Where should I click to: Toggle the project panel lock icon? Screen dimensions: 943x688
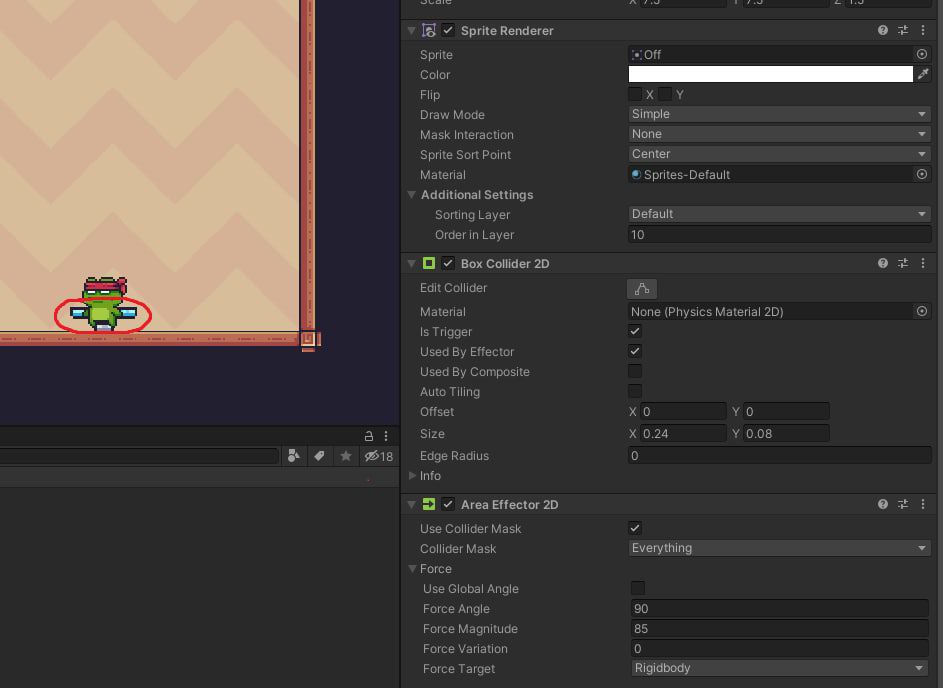tap(369, 435)
